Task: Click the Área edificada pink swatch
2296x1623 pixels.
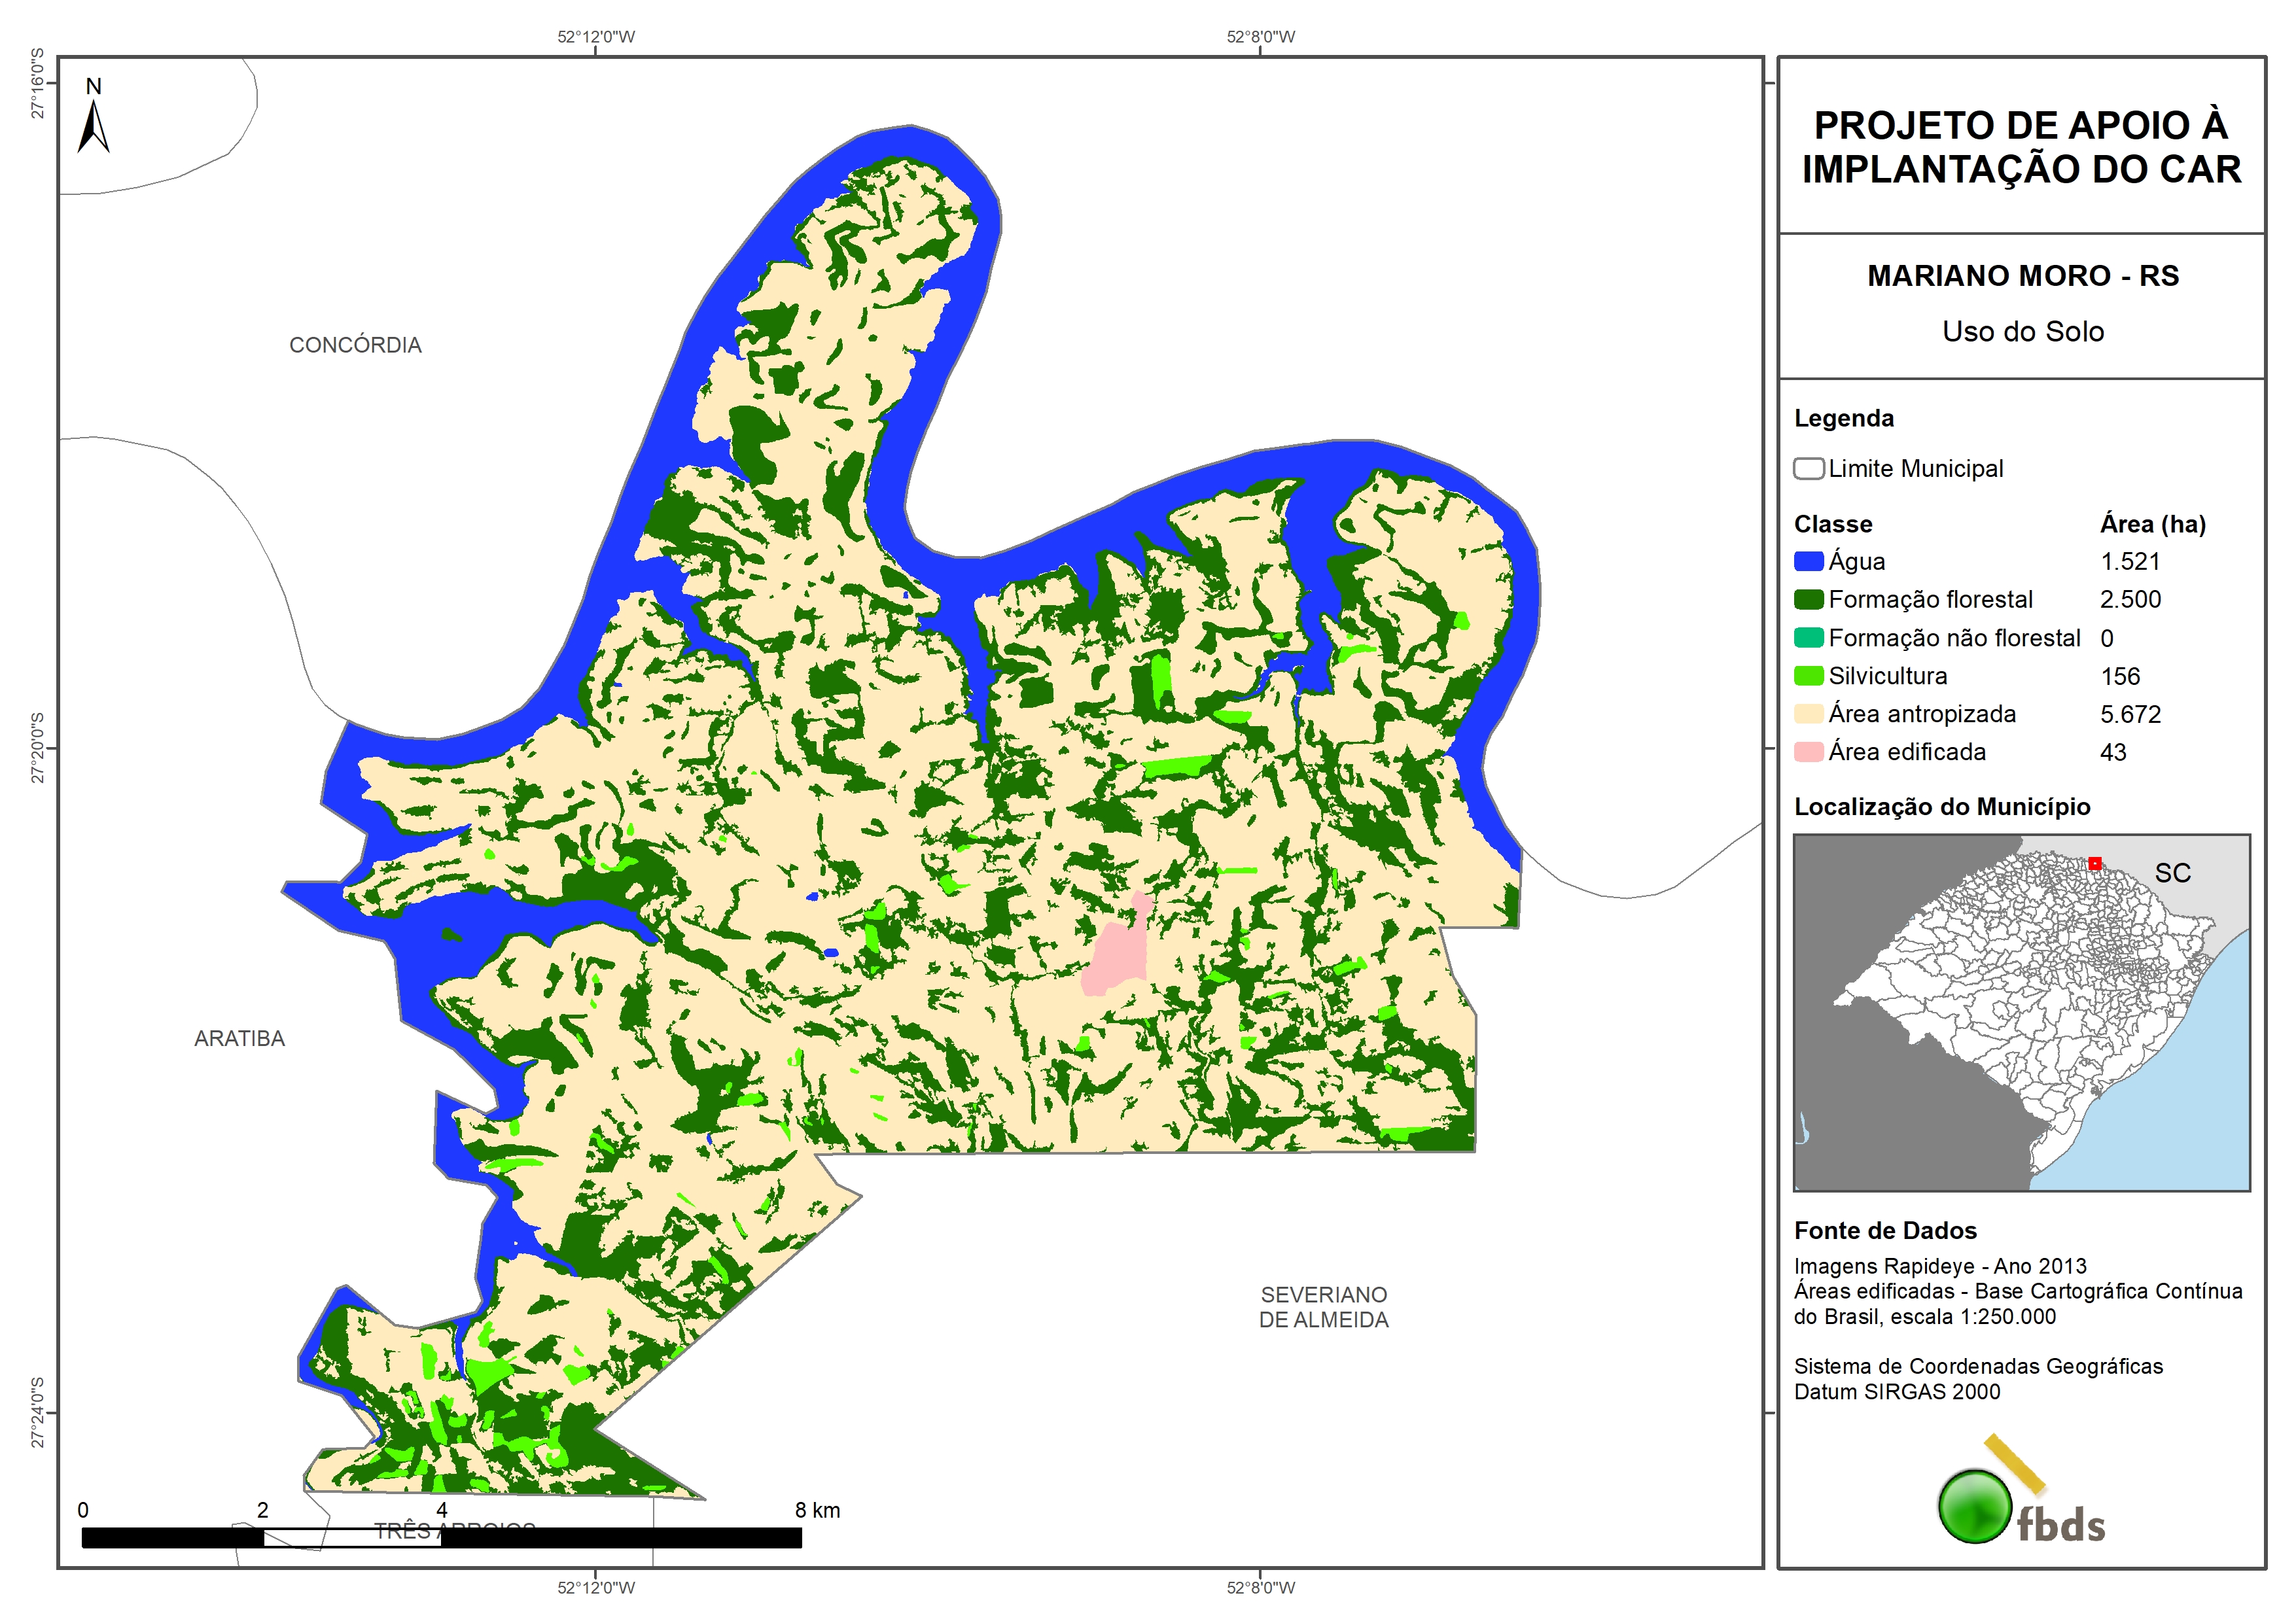Action: point(1808,752)
